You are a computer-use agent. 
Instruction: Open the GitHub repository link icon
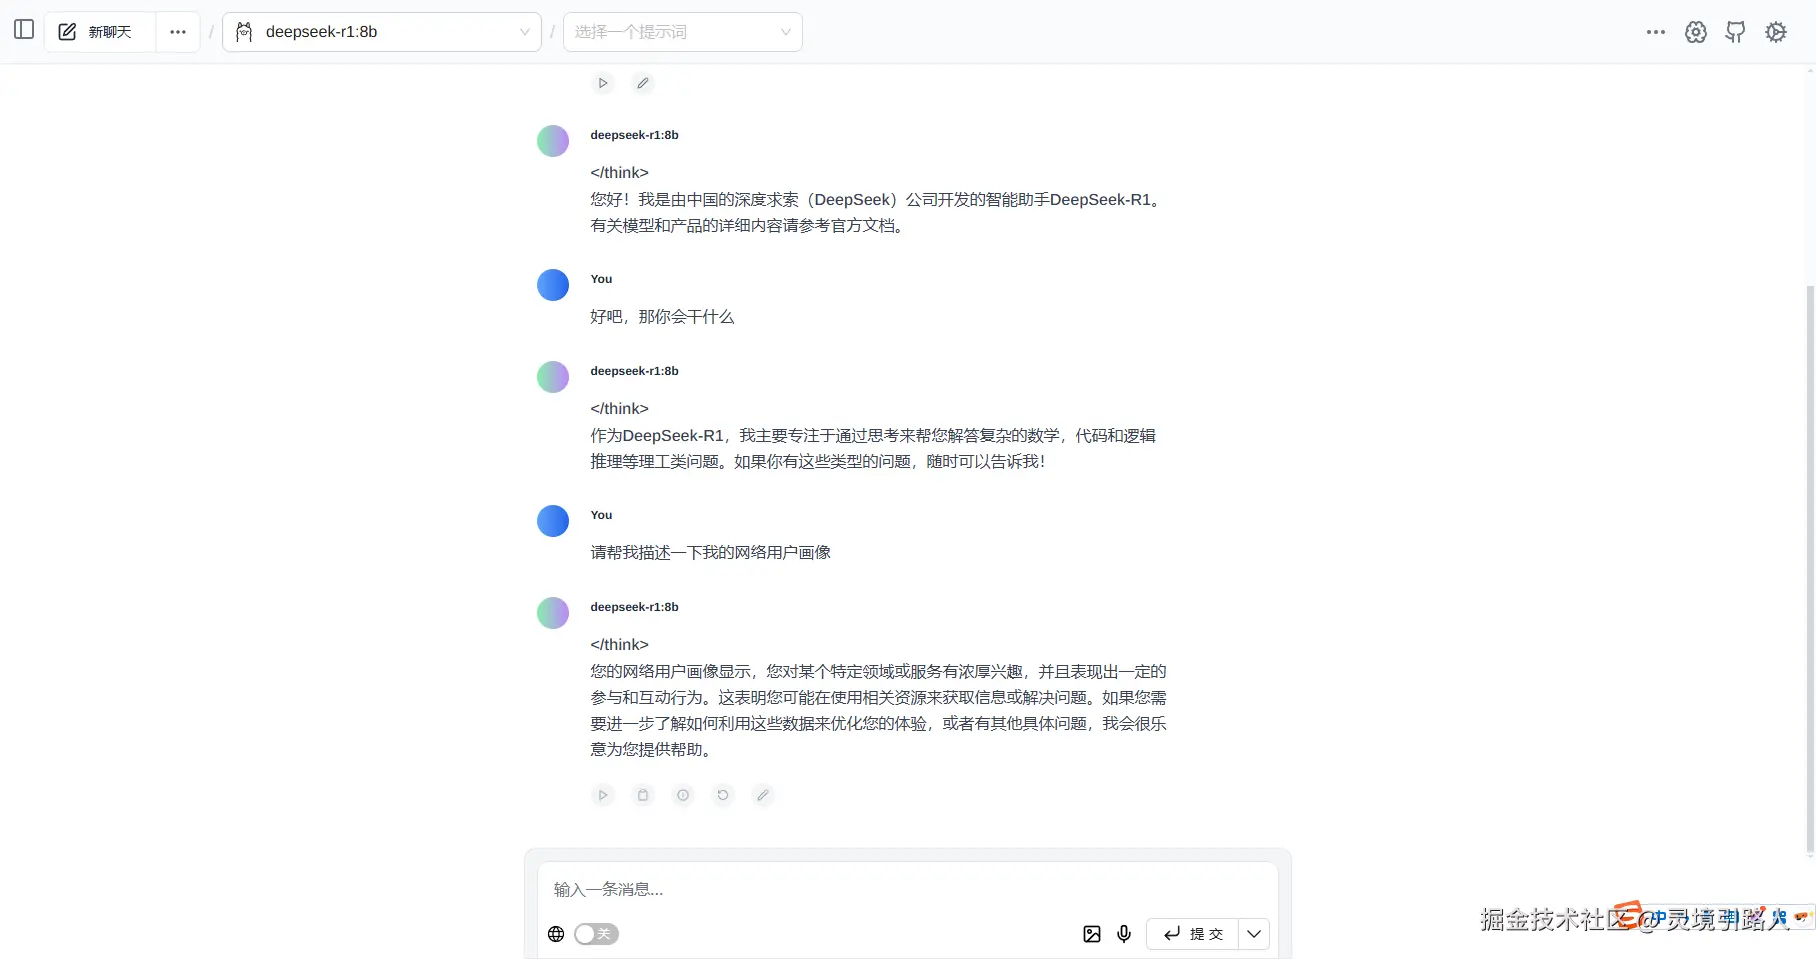tap(1736, 31)
